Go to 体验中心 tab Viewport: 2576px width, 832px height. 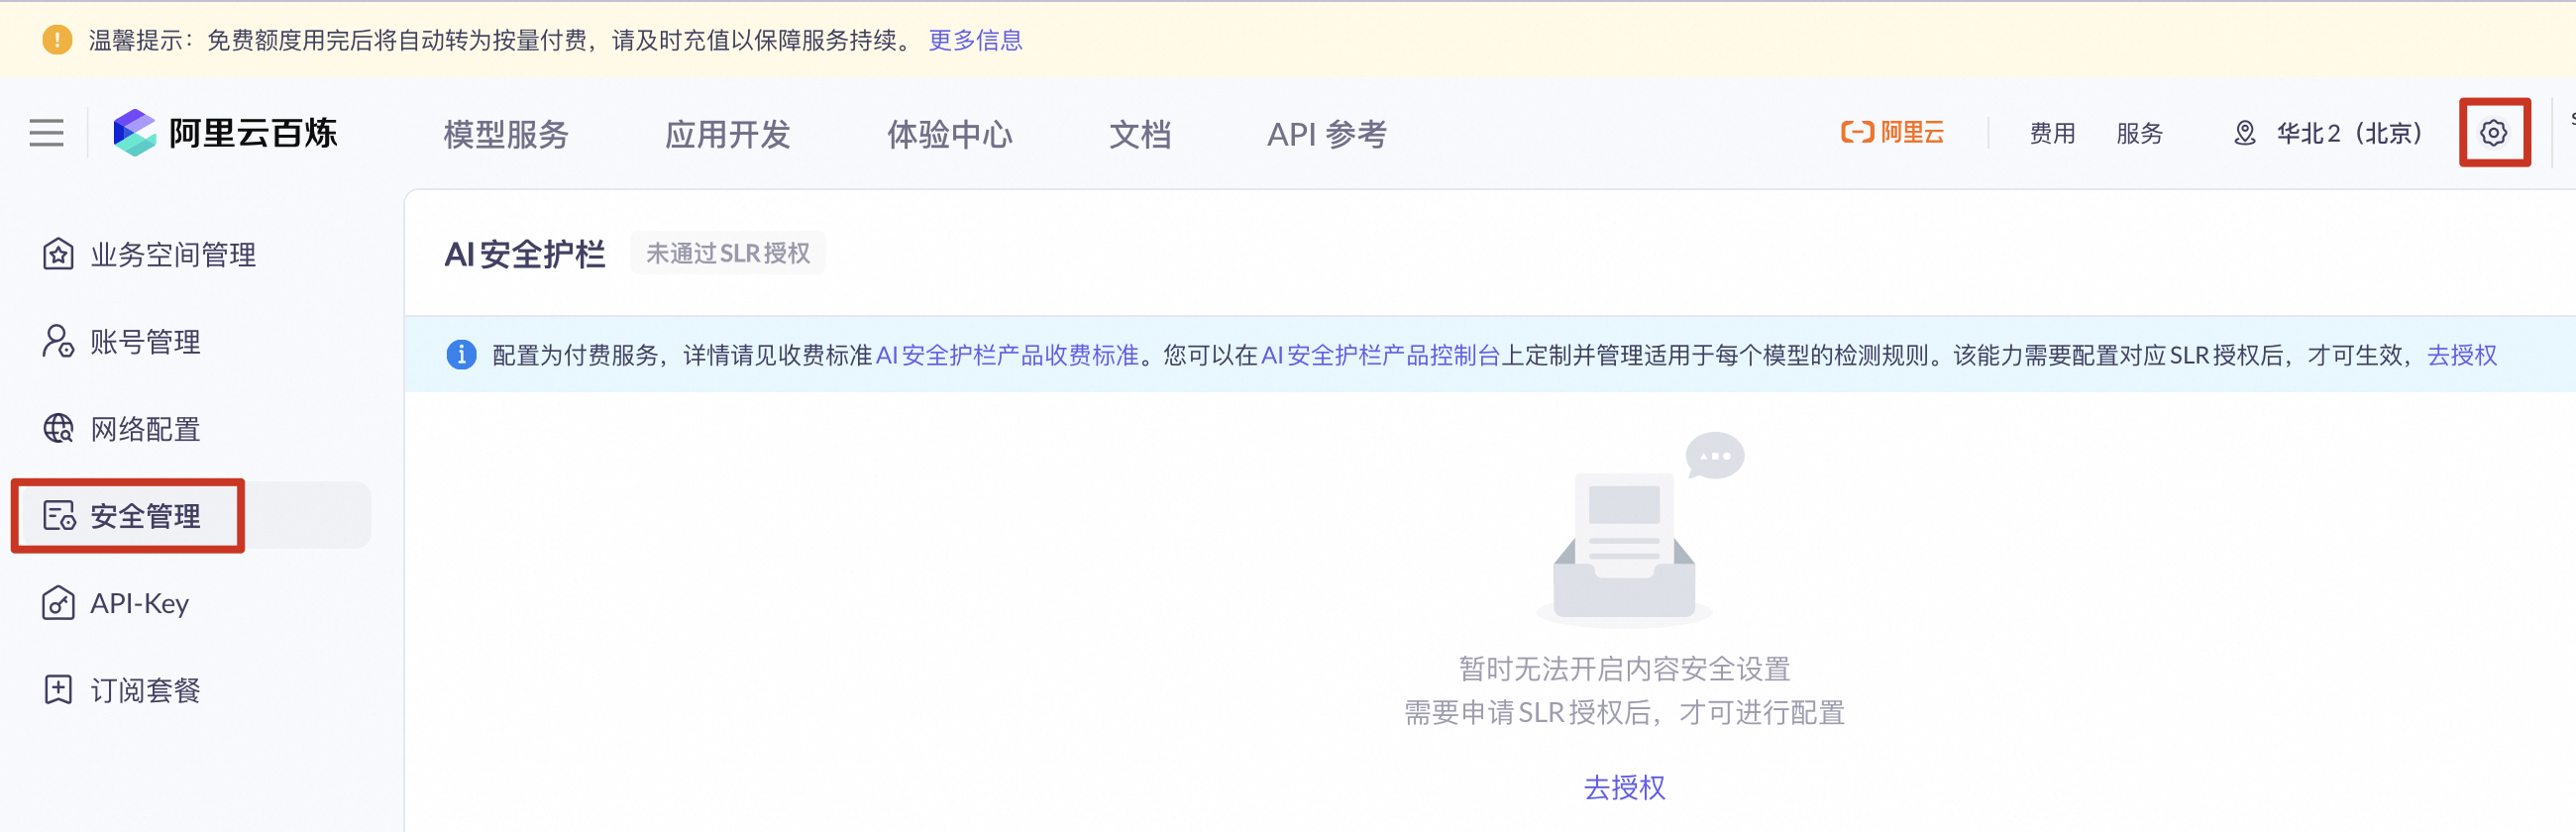(950, 134)
